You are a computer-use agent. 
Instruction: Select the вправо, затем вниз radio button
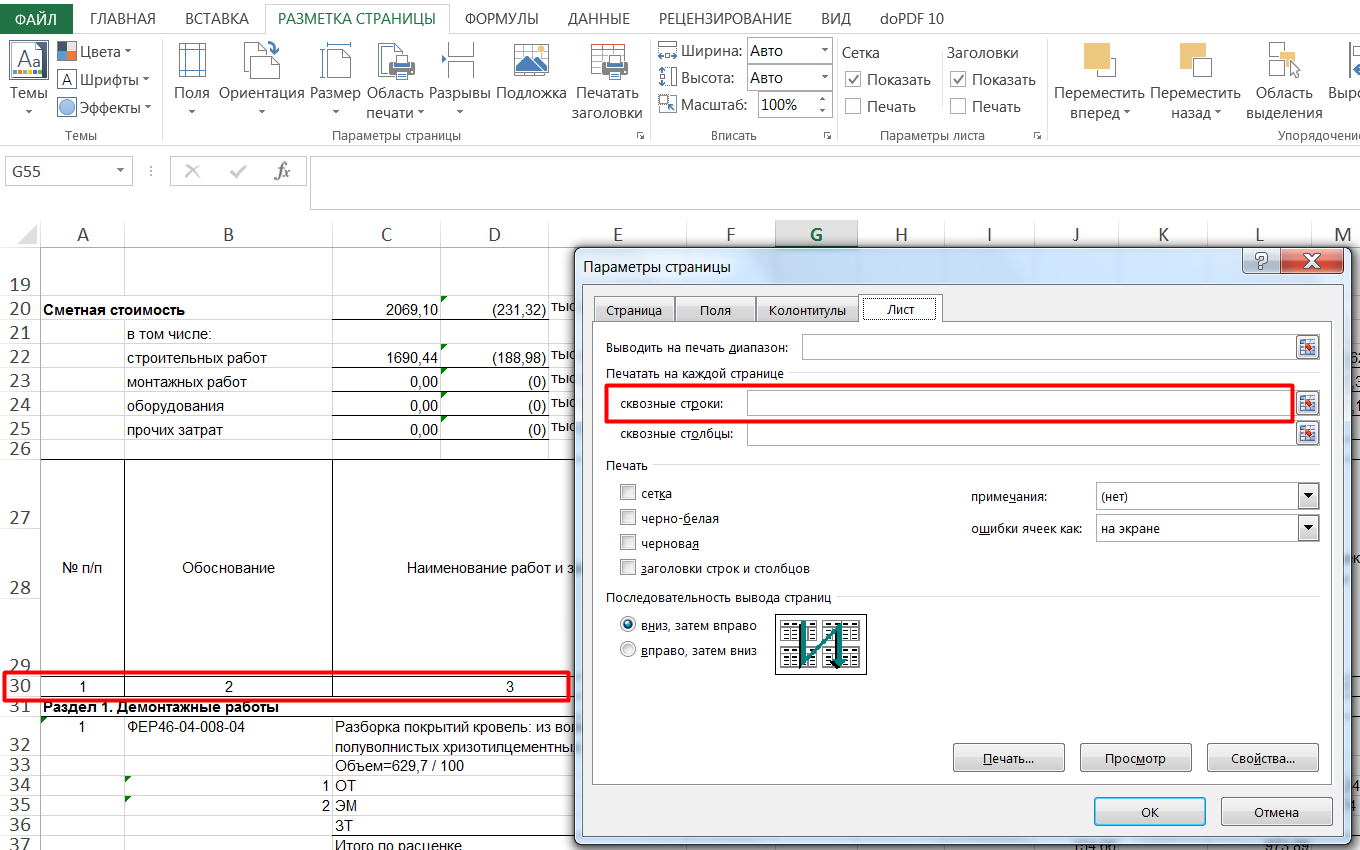[x=628, y=650]
